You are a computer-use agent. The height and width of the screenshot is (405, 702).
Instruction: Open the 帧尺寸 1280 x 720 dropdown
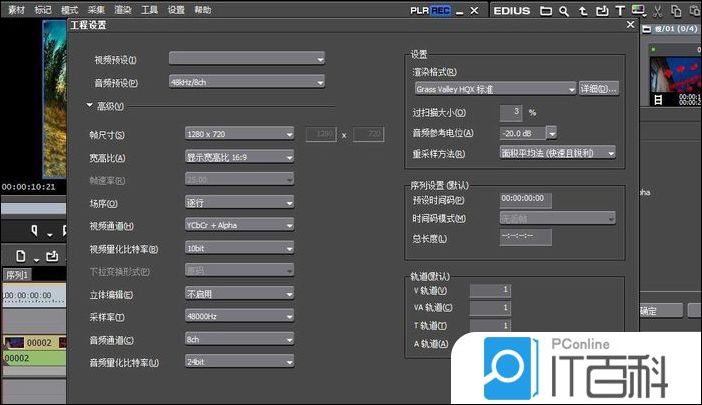click(x=239, y=134)
